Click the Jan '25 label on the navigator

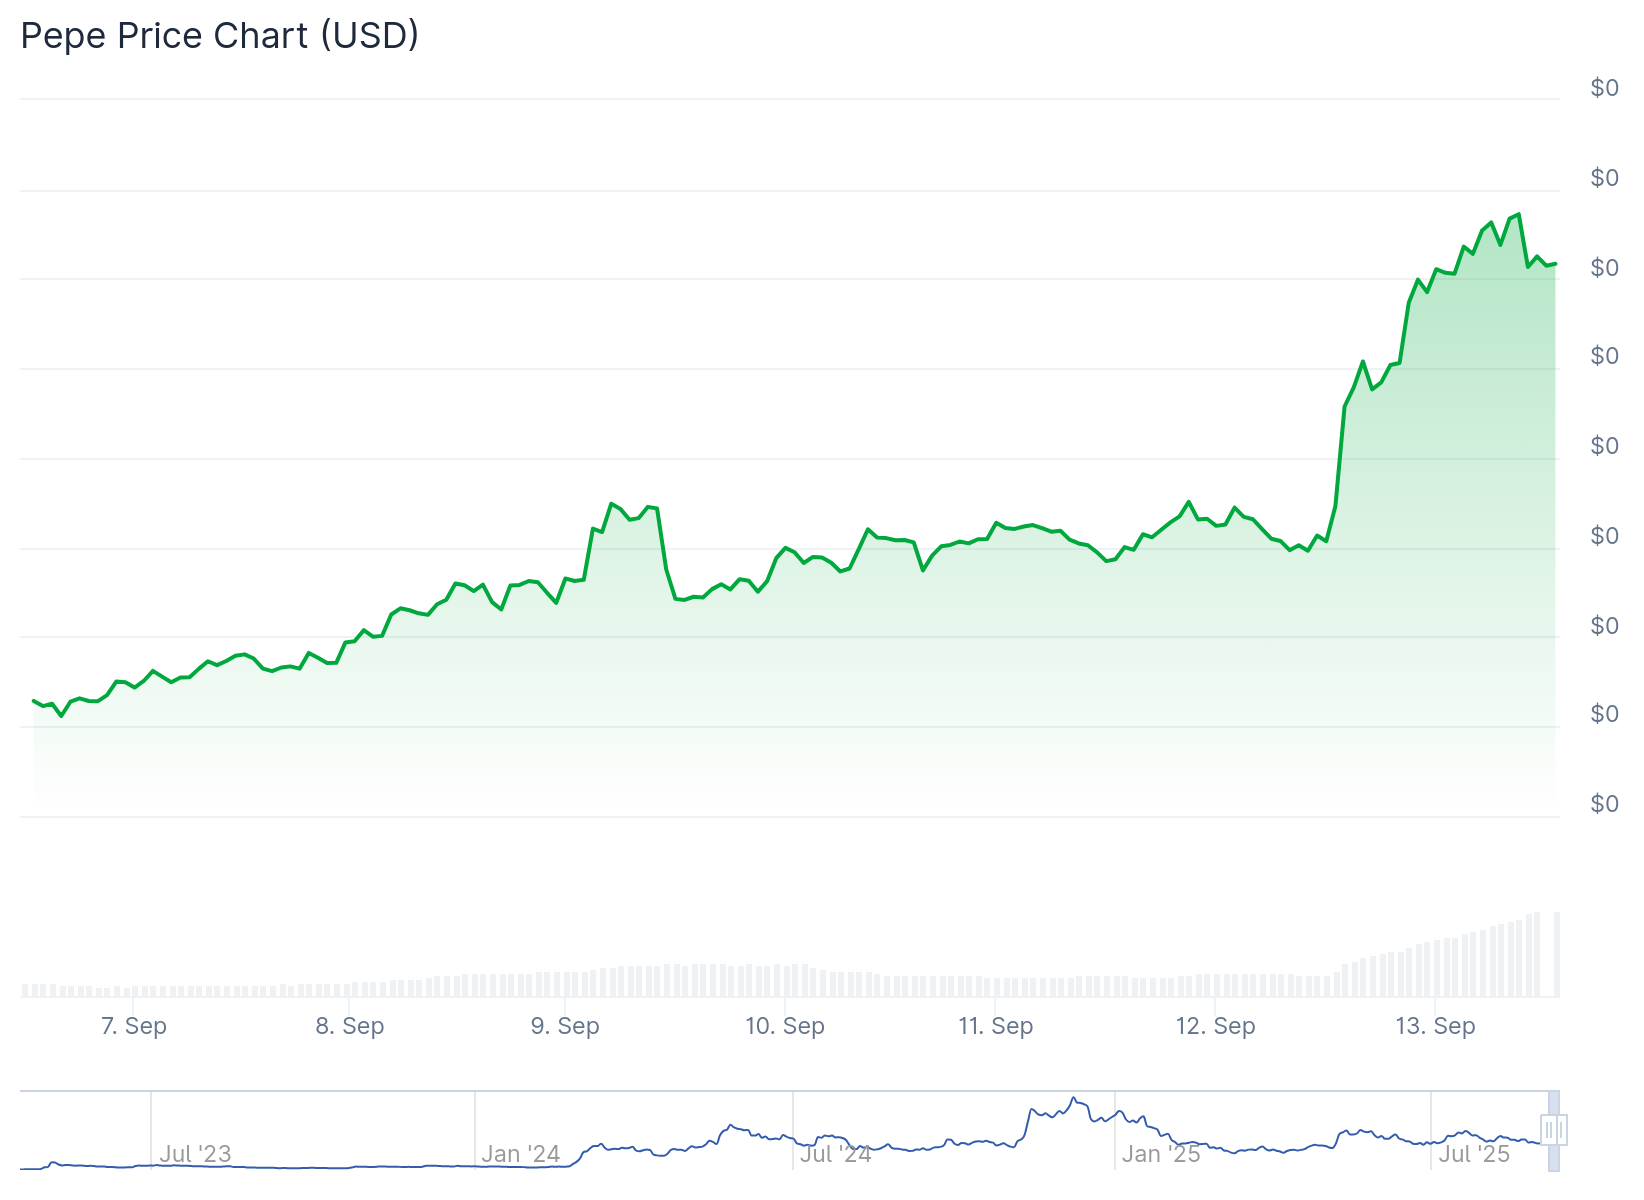click(1160, 1153)
